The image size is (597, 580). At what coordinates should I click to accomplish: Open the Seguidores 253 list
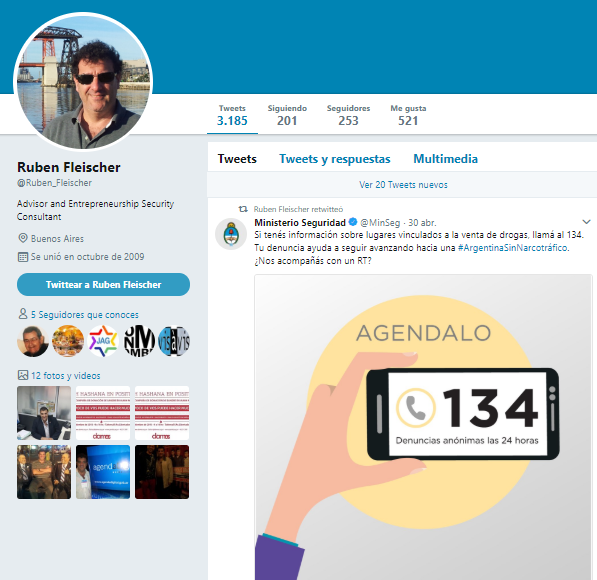348,115
